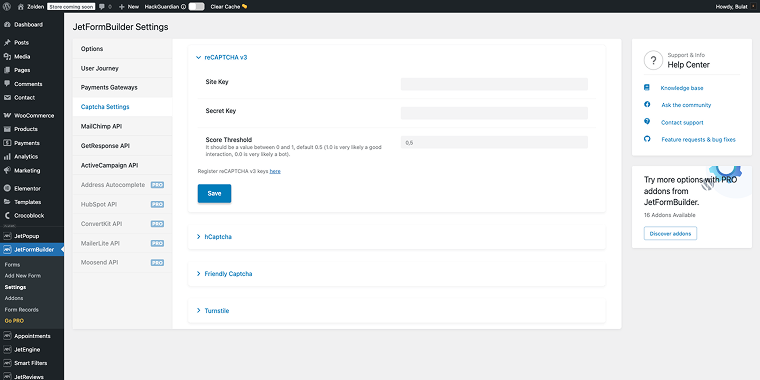Click the HackGuardian info icon

183,7
